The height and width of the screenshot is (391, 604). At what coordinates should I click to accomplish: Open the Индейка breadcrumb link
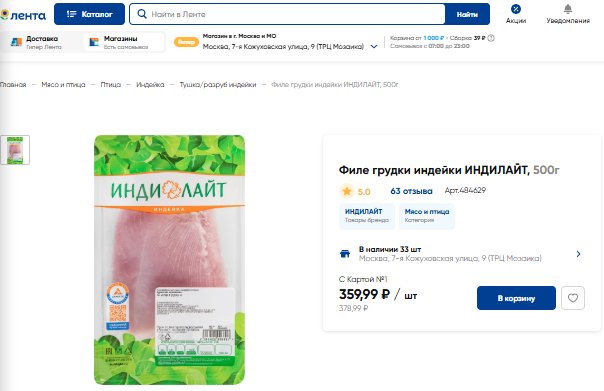coord(150,84)
